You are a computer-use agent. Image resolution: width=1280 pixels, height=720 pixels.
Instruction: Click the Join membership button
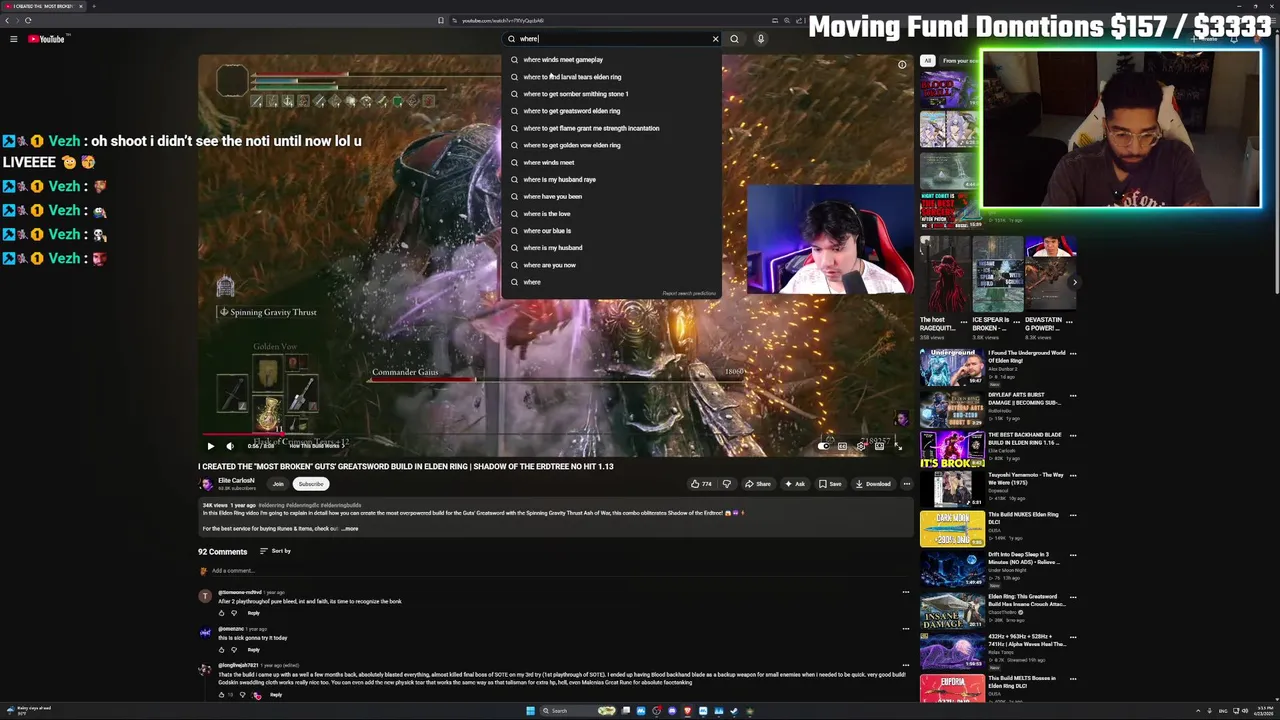point(278,484)
